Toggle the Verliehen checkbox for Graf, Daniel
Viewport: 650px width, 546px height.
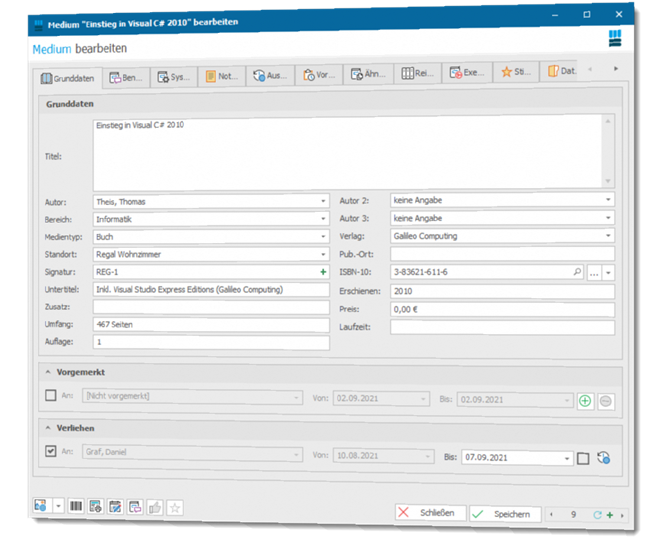pos(51,451)
